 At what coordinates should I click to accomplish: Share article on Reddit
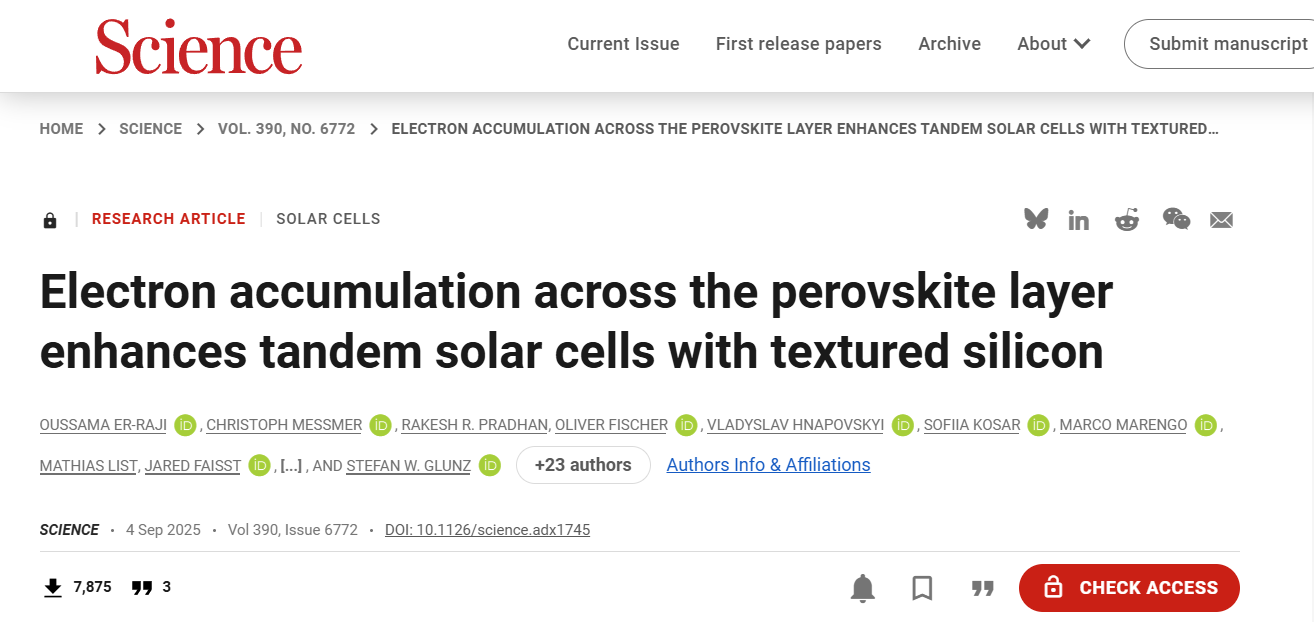pos(1127,220)
